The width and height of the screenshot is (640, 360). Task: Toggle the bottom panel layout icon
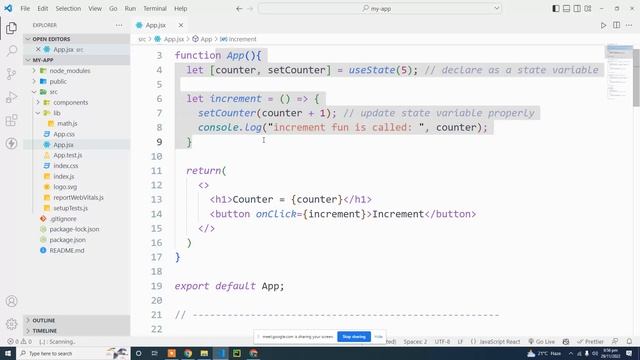coord(567,8)
